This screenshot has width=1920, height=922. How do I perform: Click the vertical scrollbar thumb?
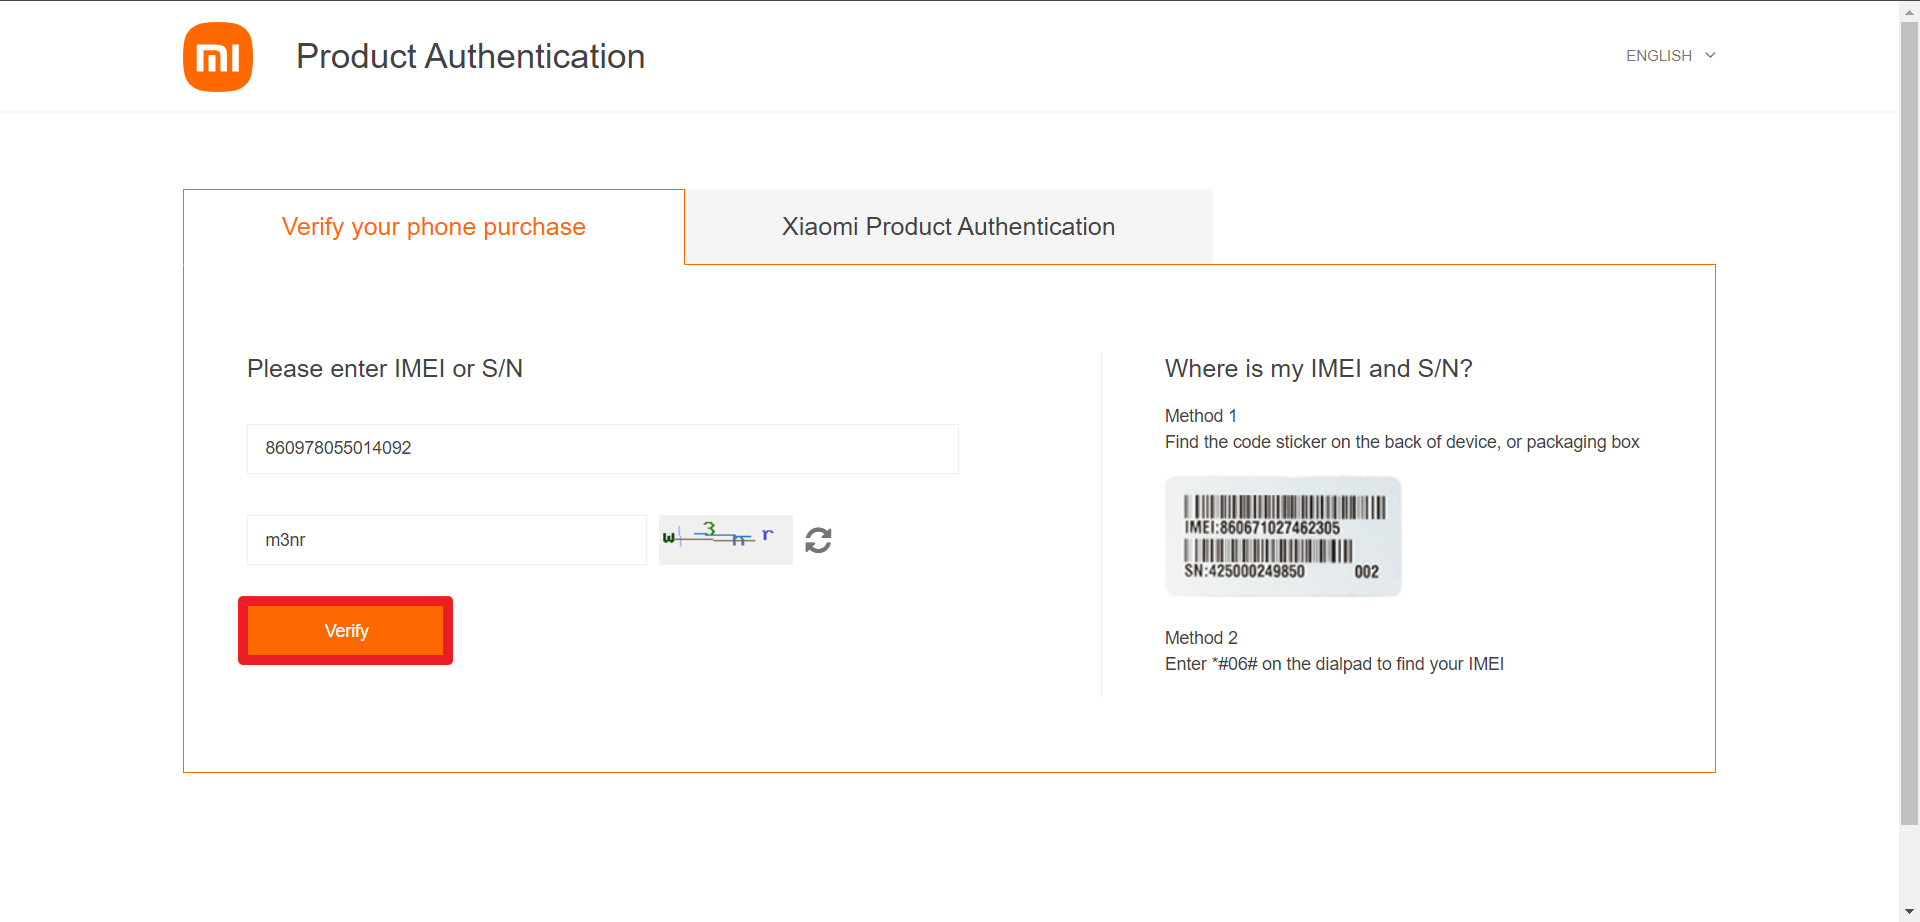click(x=1909, y=420)
